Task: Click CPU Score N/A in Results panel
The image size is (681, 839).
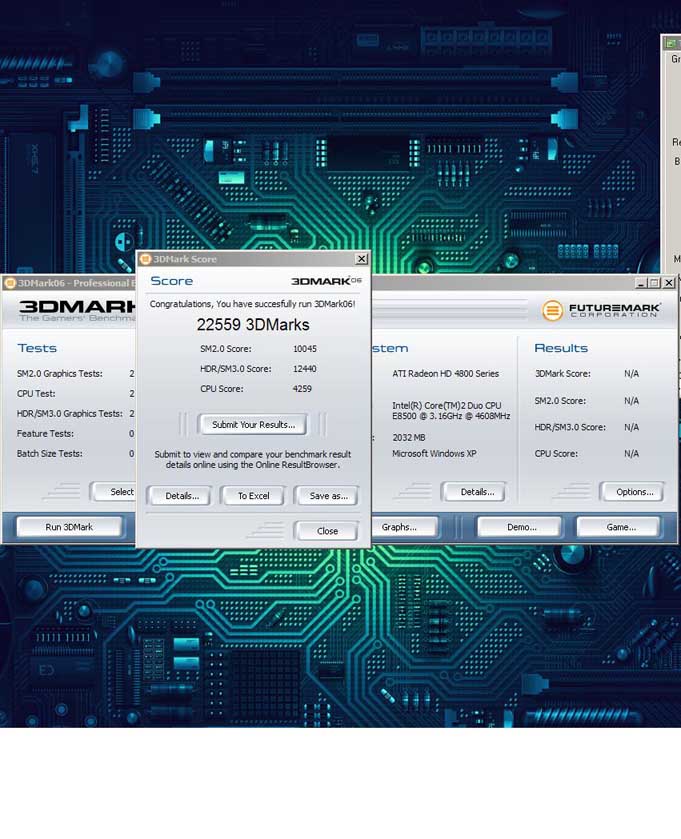Action: (x=631, y=453)
